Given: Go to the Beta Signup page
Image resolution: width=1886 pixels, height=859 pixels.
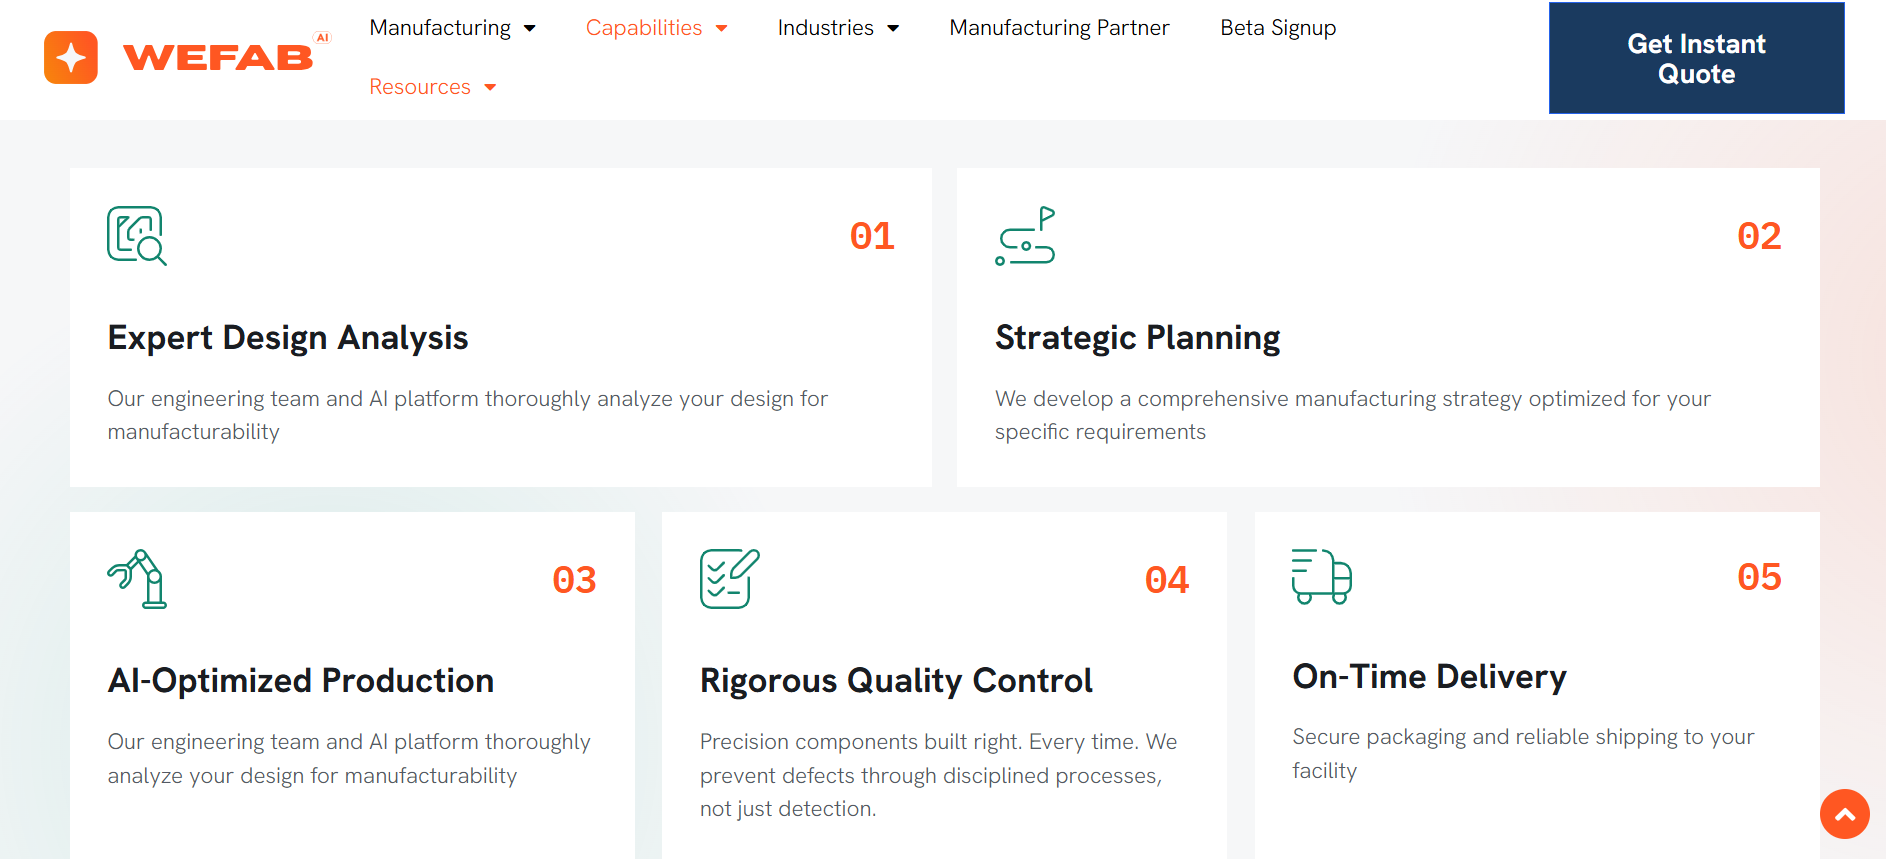Looking at the screenshot, I should pyautogui.click(x=1278, y=28).
